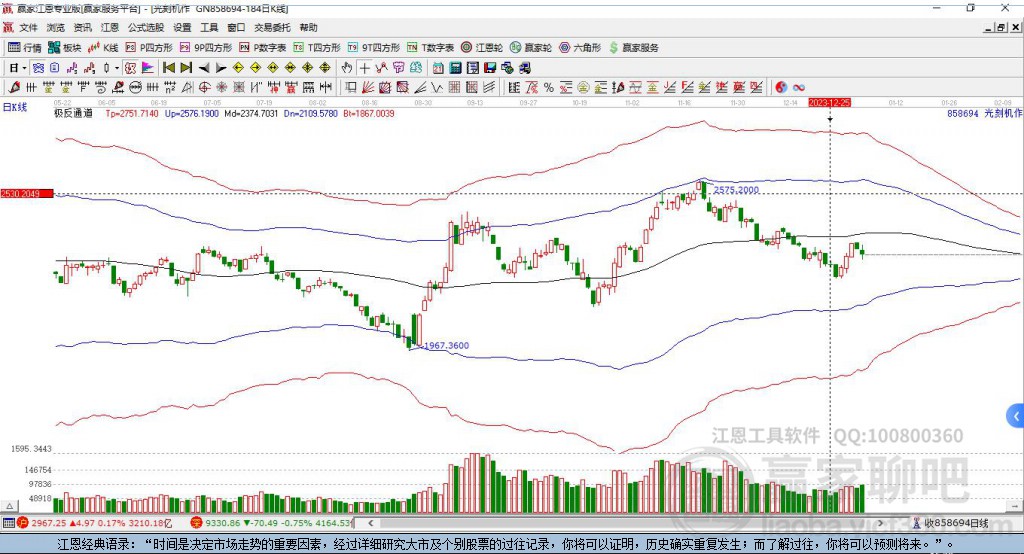Open the 设置 menu

(182, 27)
